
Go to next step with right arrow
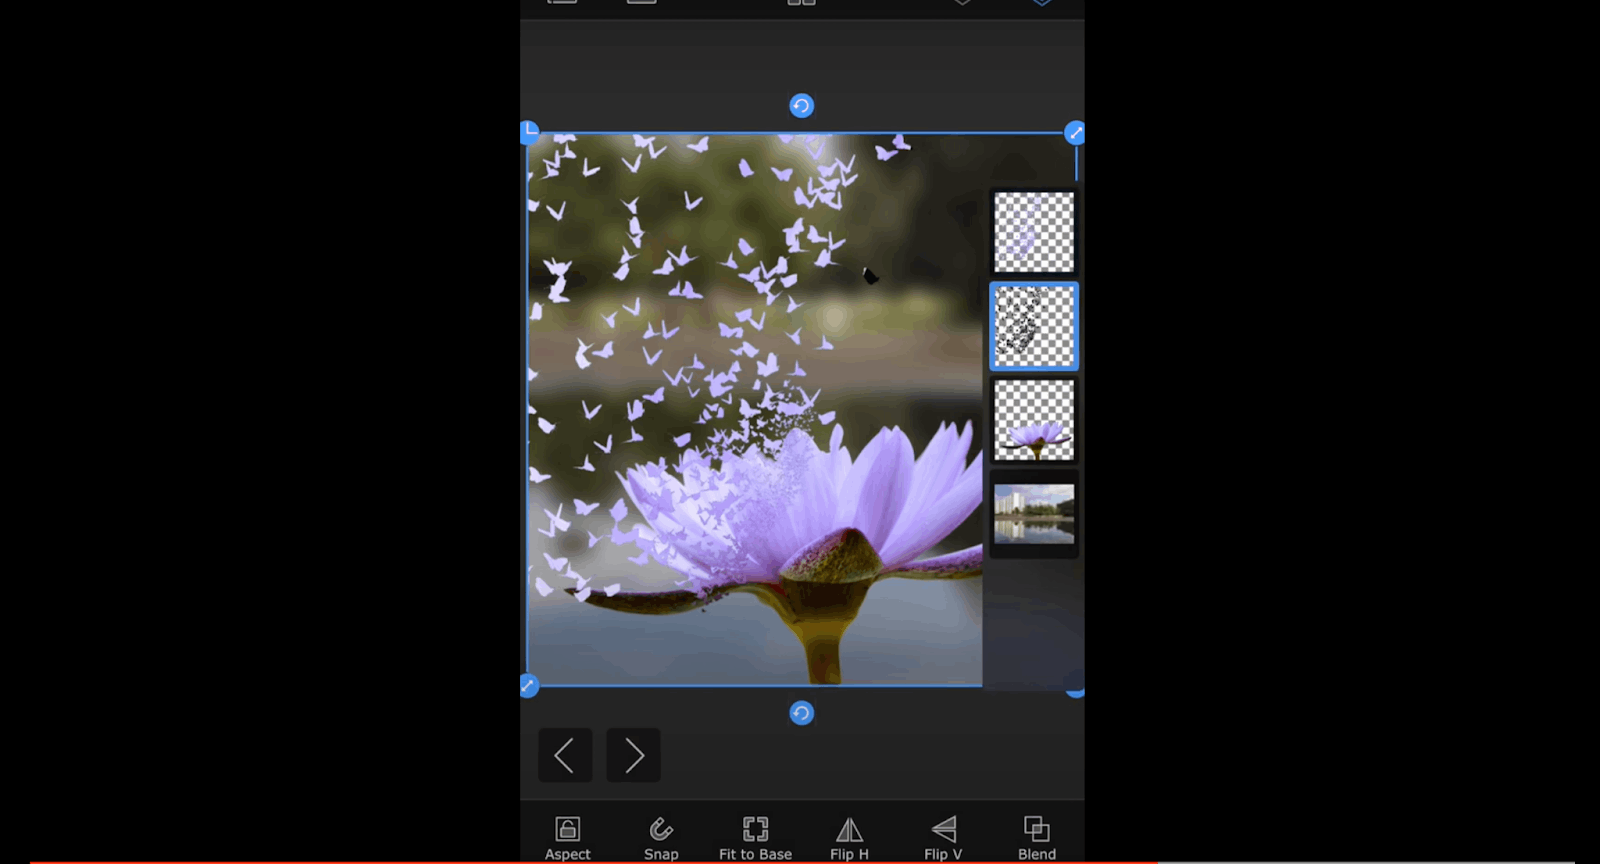point(633,755)
